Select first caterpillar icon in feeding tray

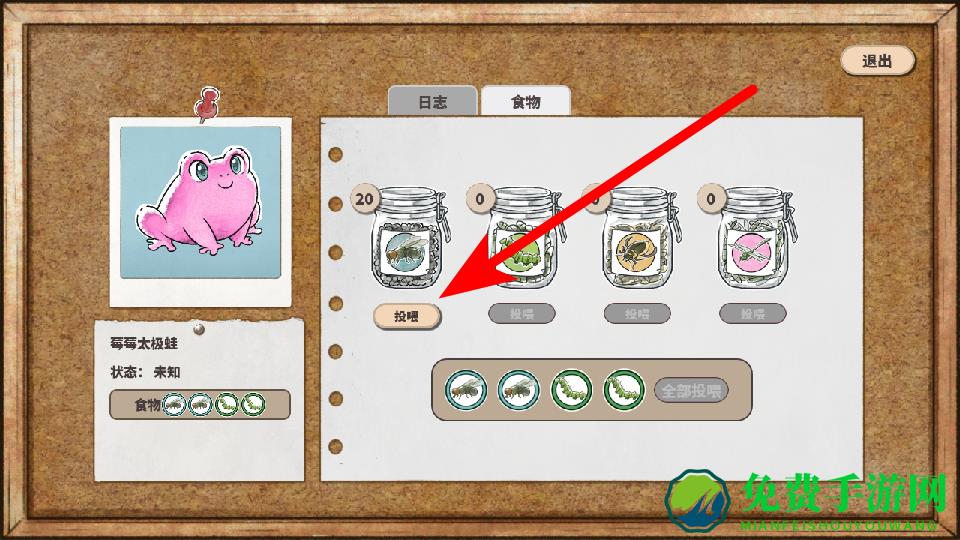(571, 390)
